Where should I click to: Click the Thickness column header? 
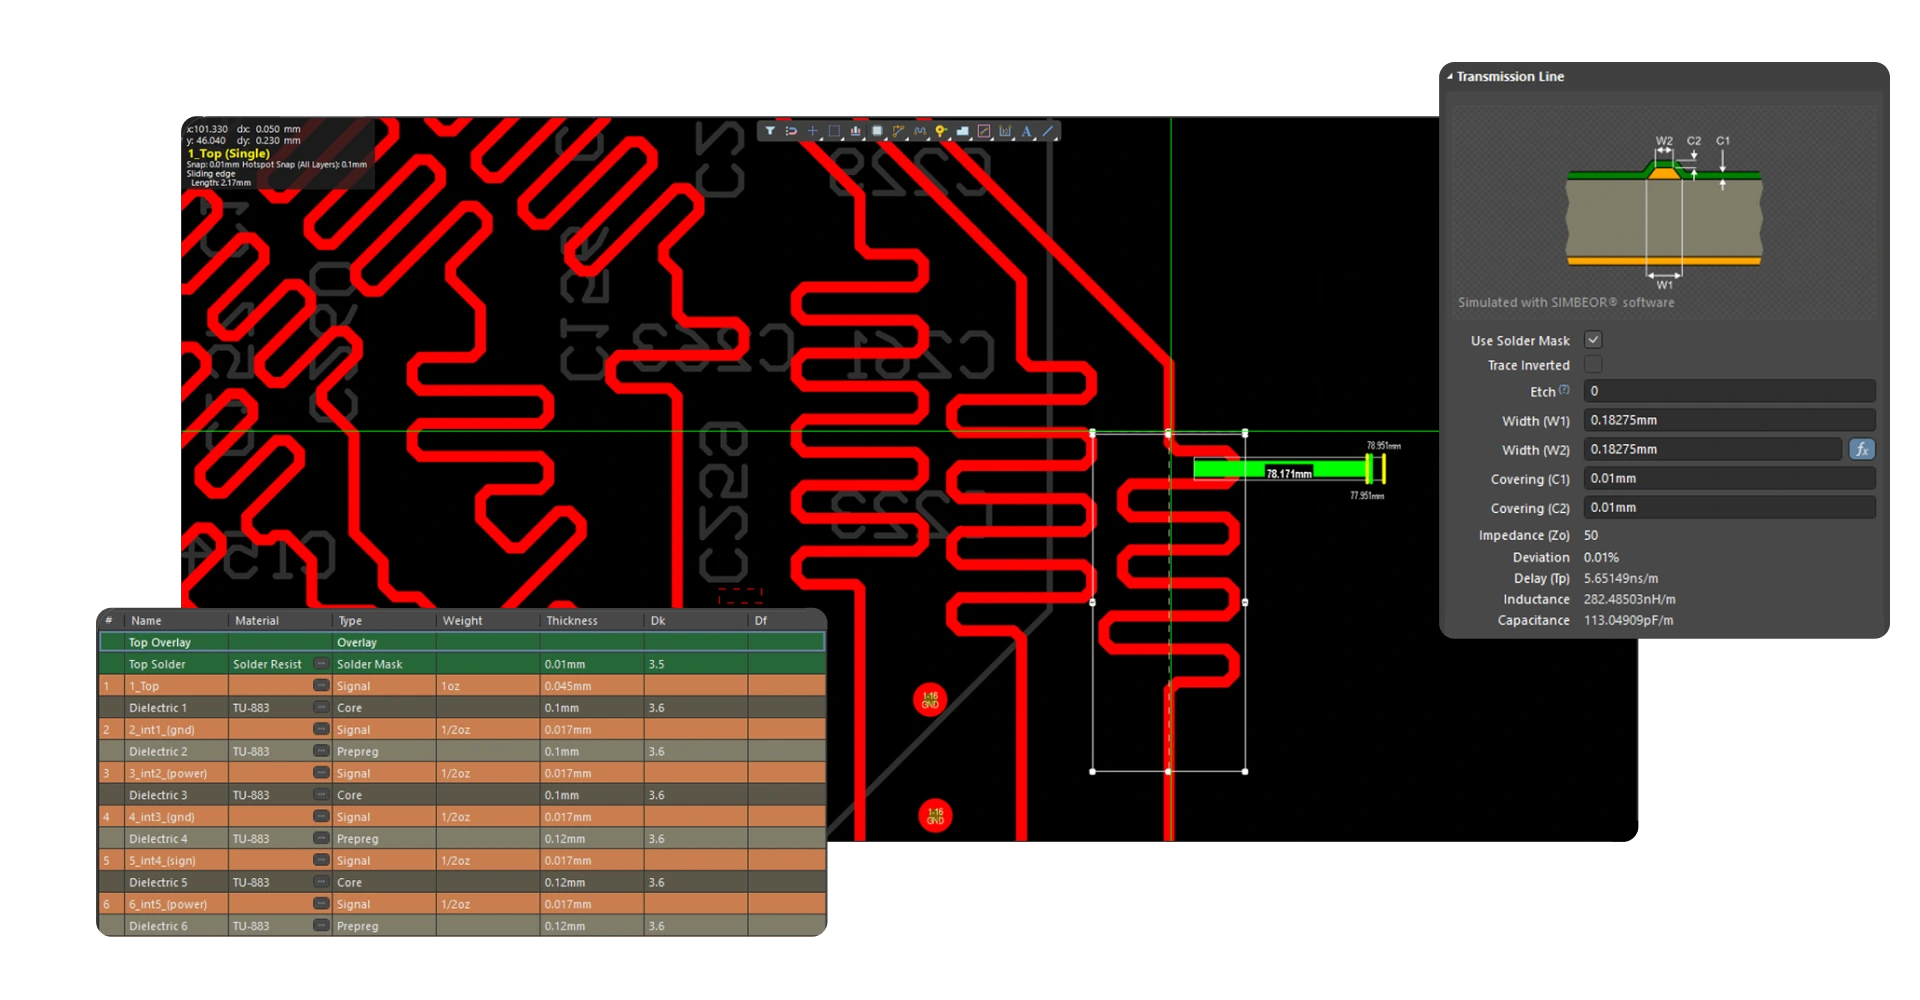click(x=572, y=620)
